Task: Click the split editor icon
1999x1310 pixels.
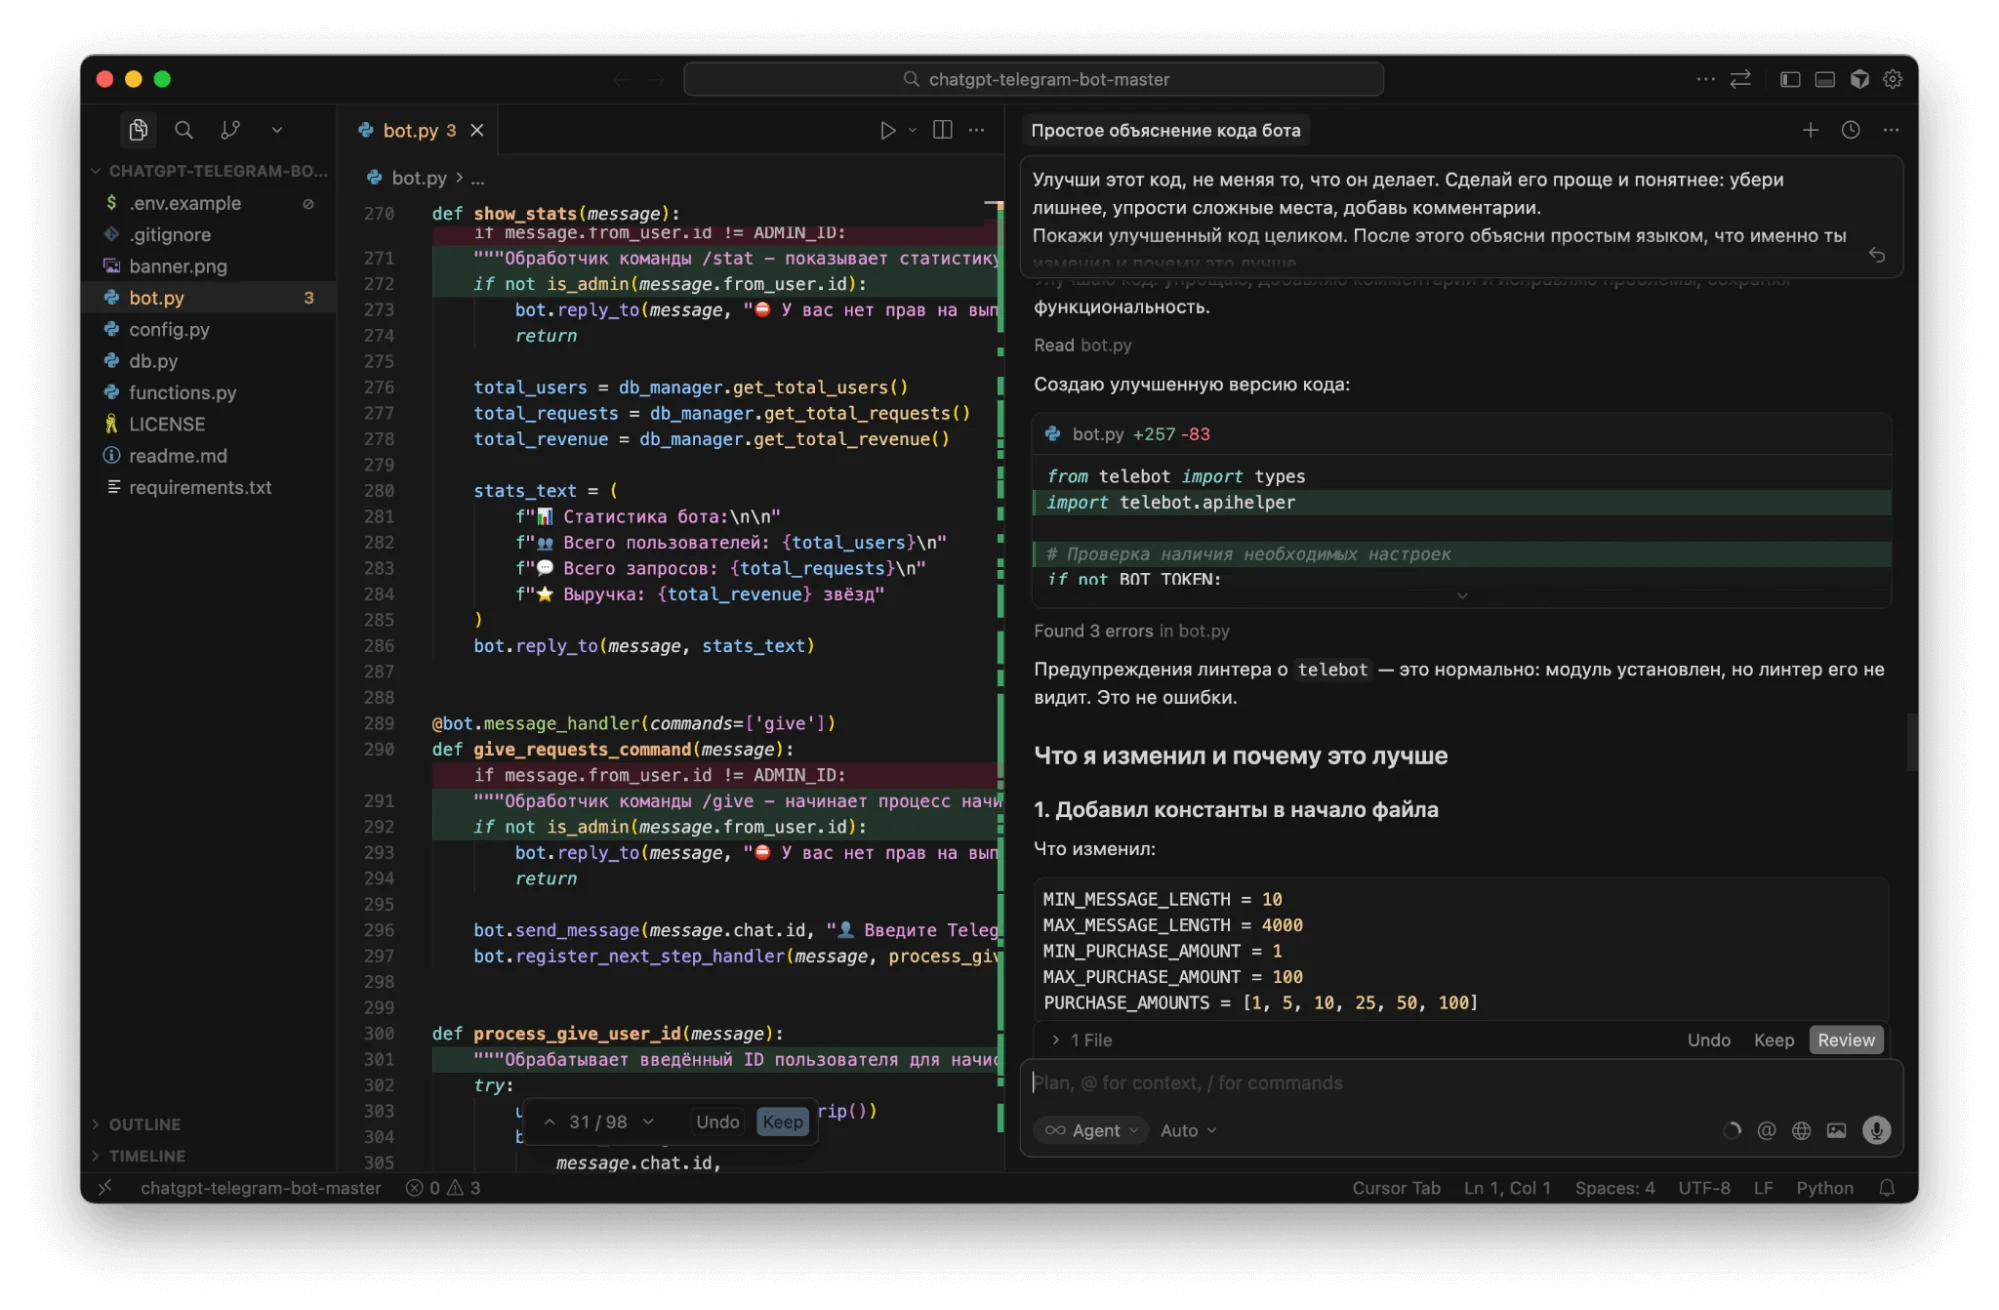Action: (942, 130)
